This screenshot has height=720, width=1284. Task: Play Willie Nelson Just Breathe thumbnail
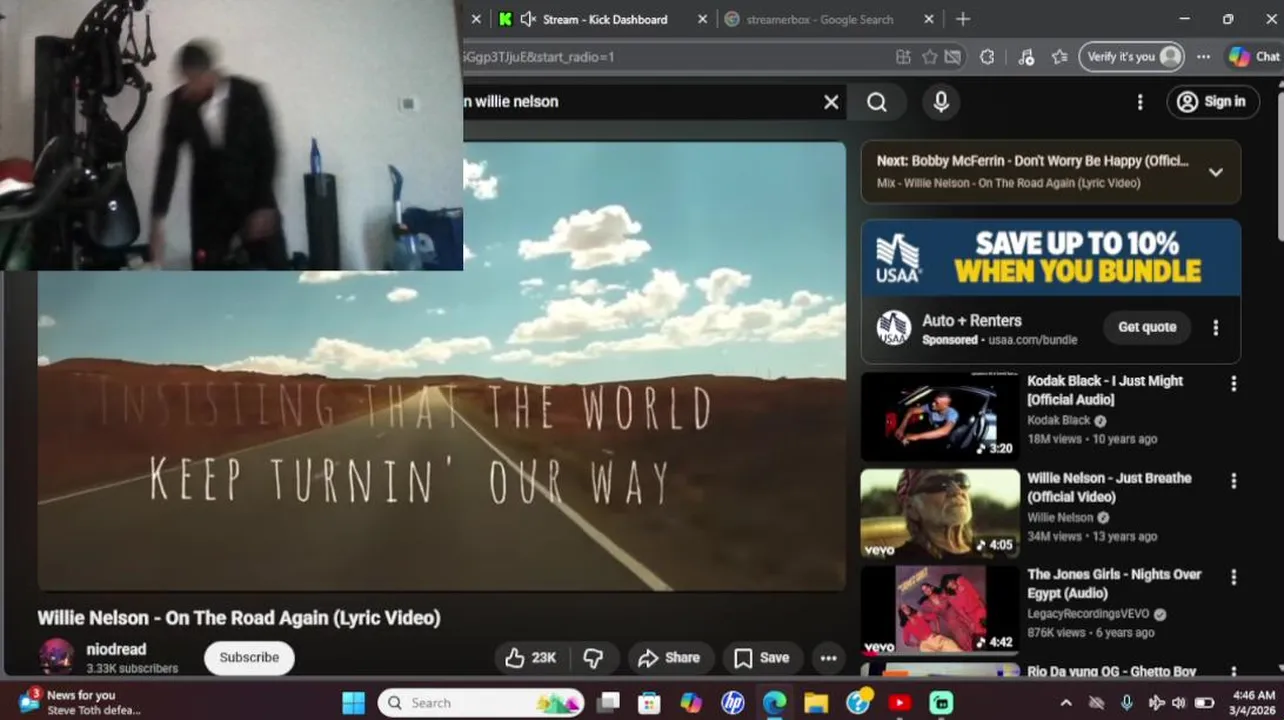940,513
